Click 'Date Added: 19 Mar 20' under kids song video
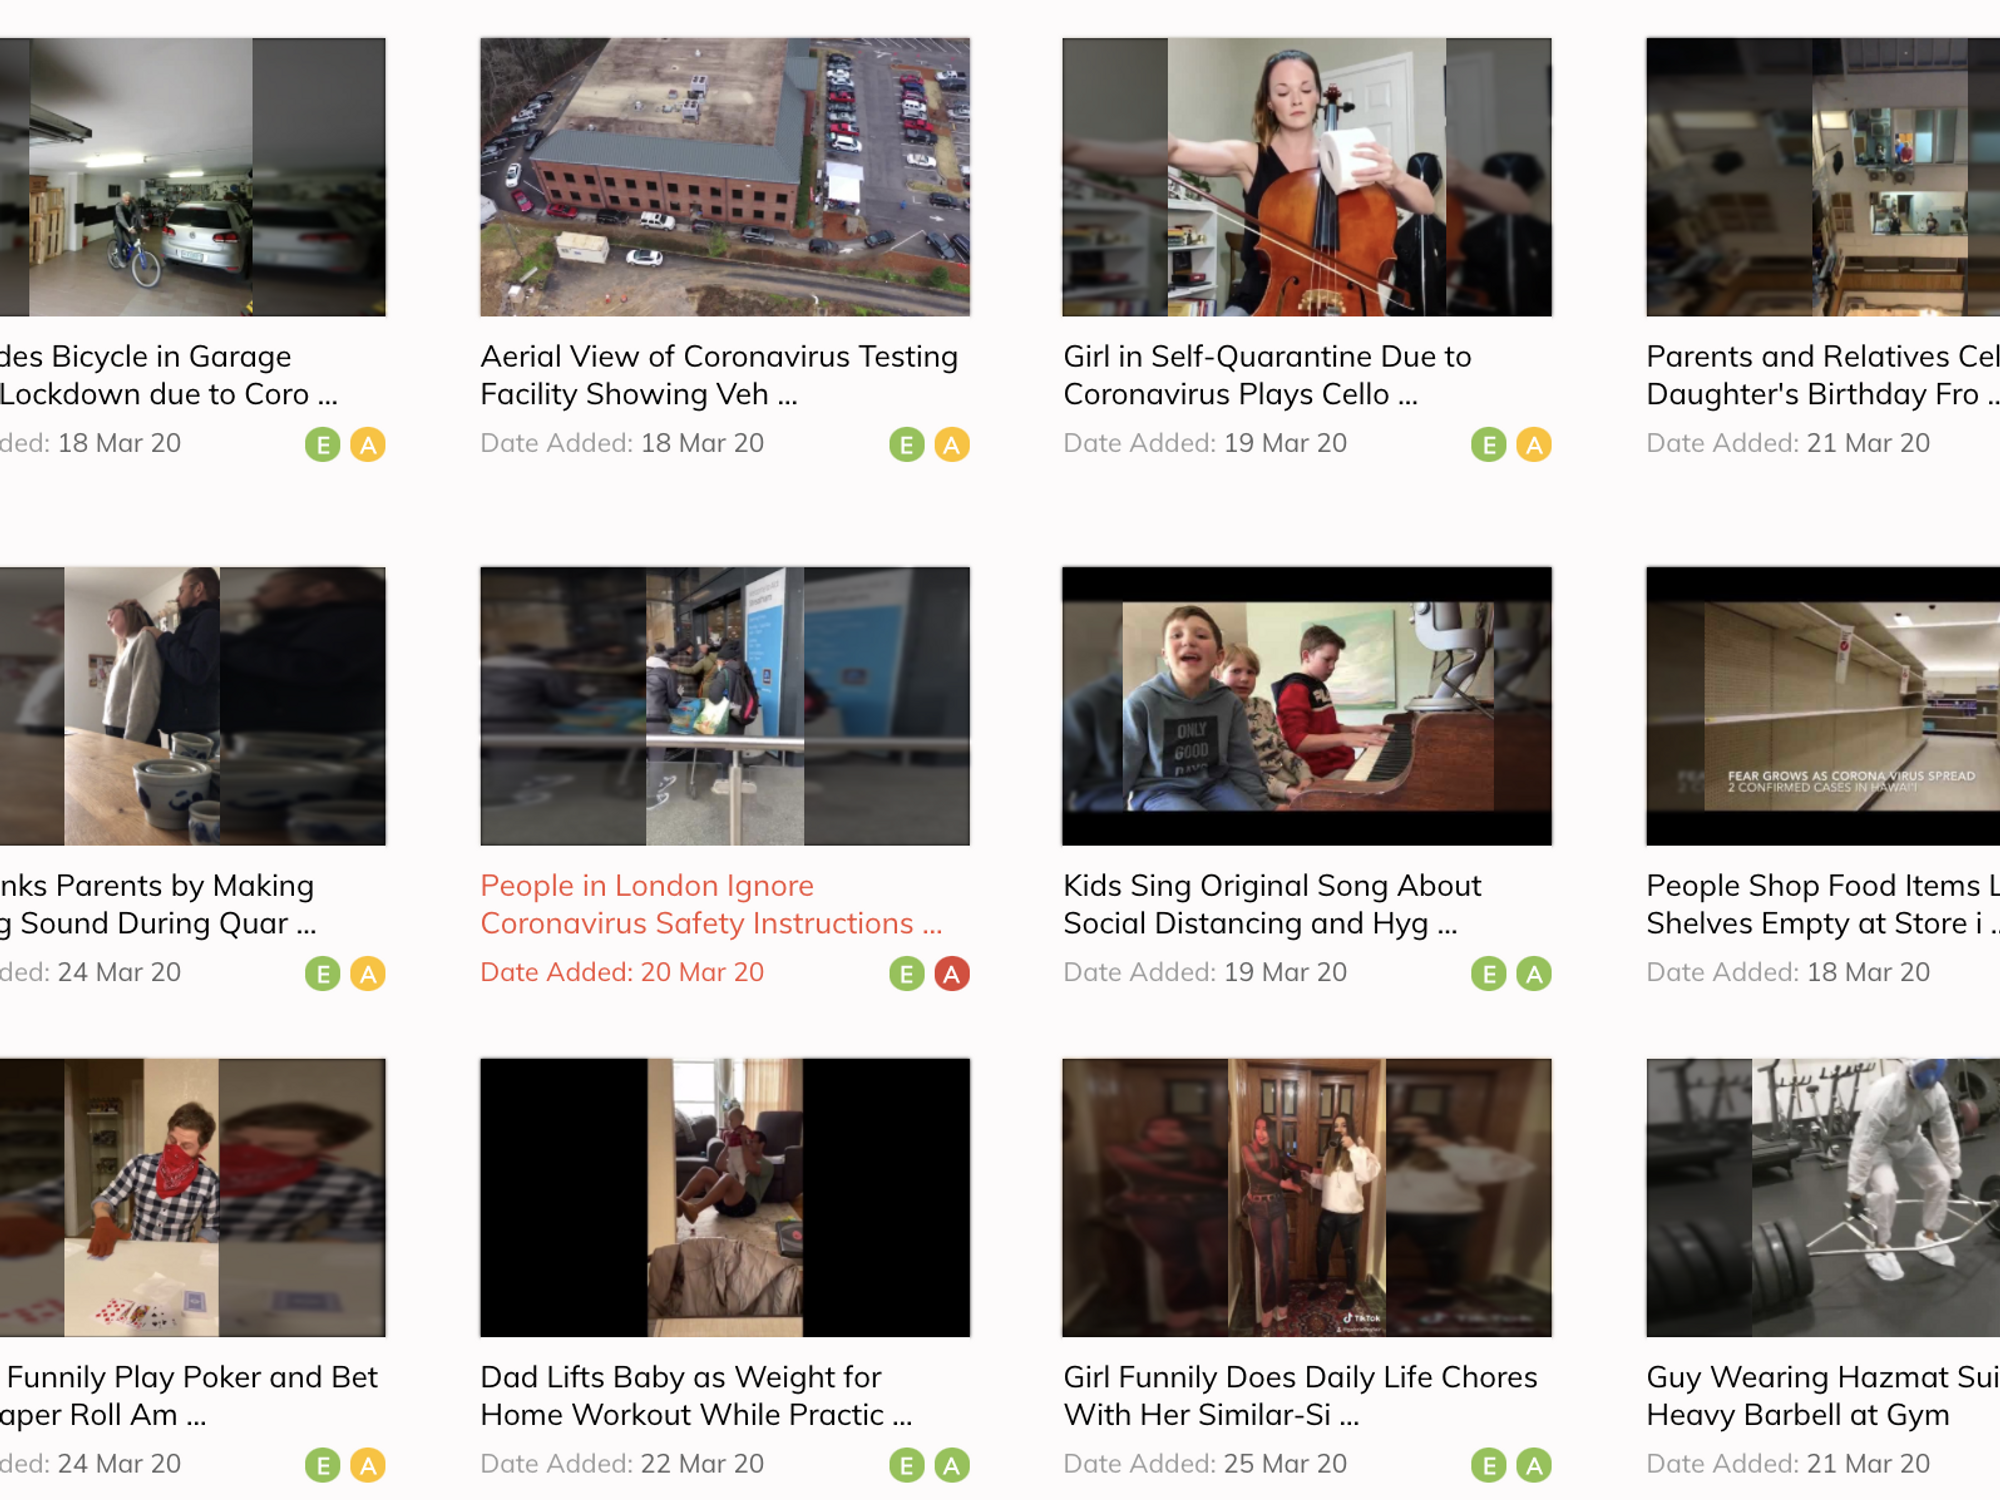This screenshot has width=2000, height=1500. 1205,972
